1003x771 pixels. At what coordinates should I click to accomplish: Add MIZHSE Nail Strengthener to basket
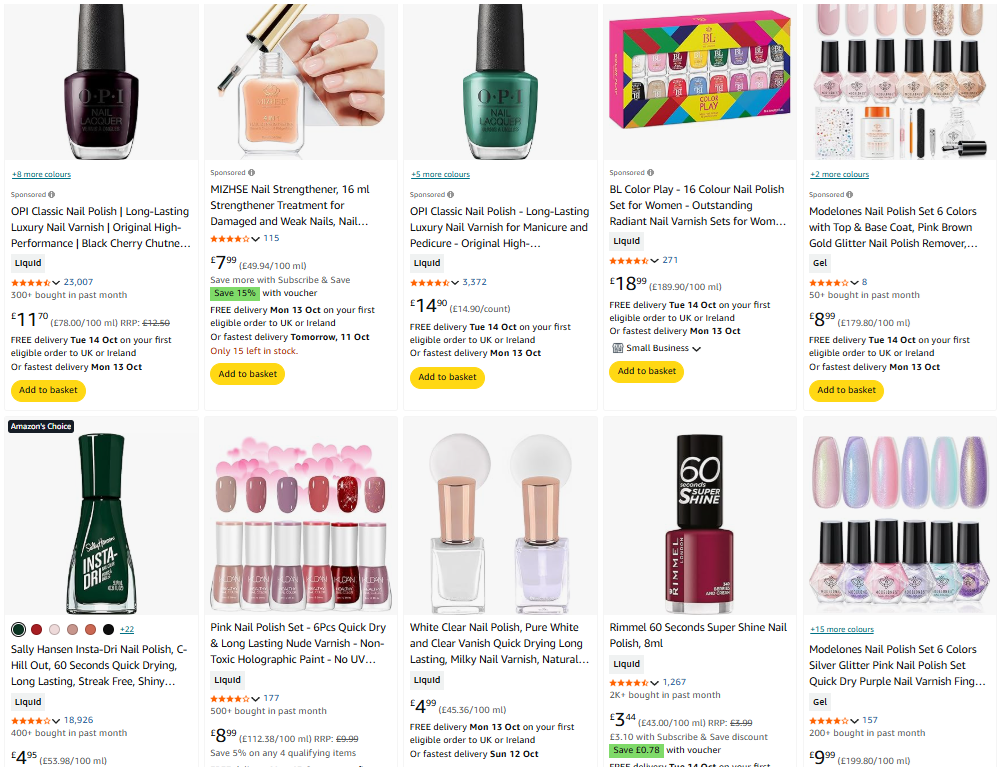pyautogui.click(x=247, y=374)
